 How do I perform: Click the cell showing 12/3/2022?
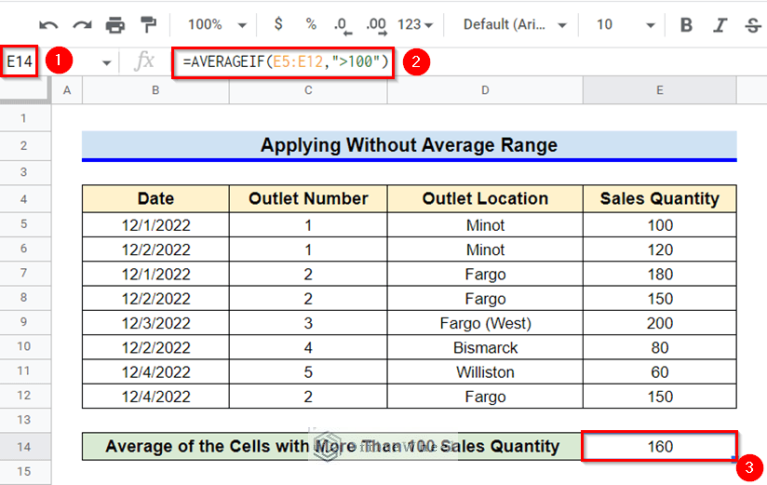pos(156,323)
